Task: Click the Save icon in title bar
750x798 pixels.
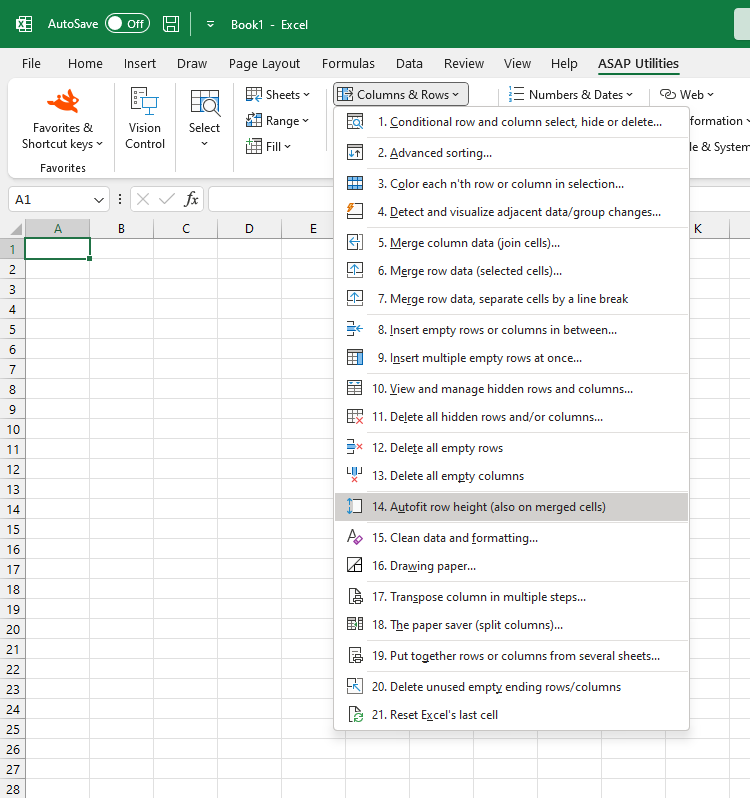Action: pyautogui.click(x=171, y=24)
